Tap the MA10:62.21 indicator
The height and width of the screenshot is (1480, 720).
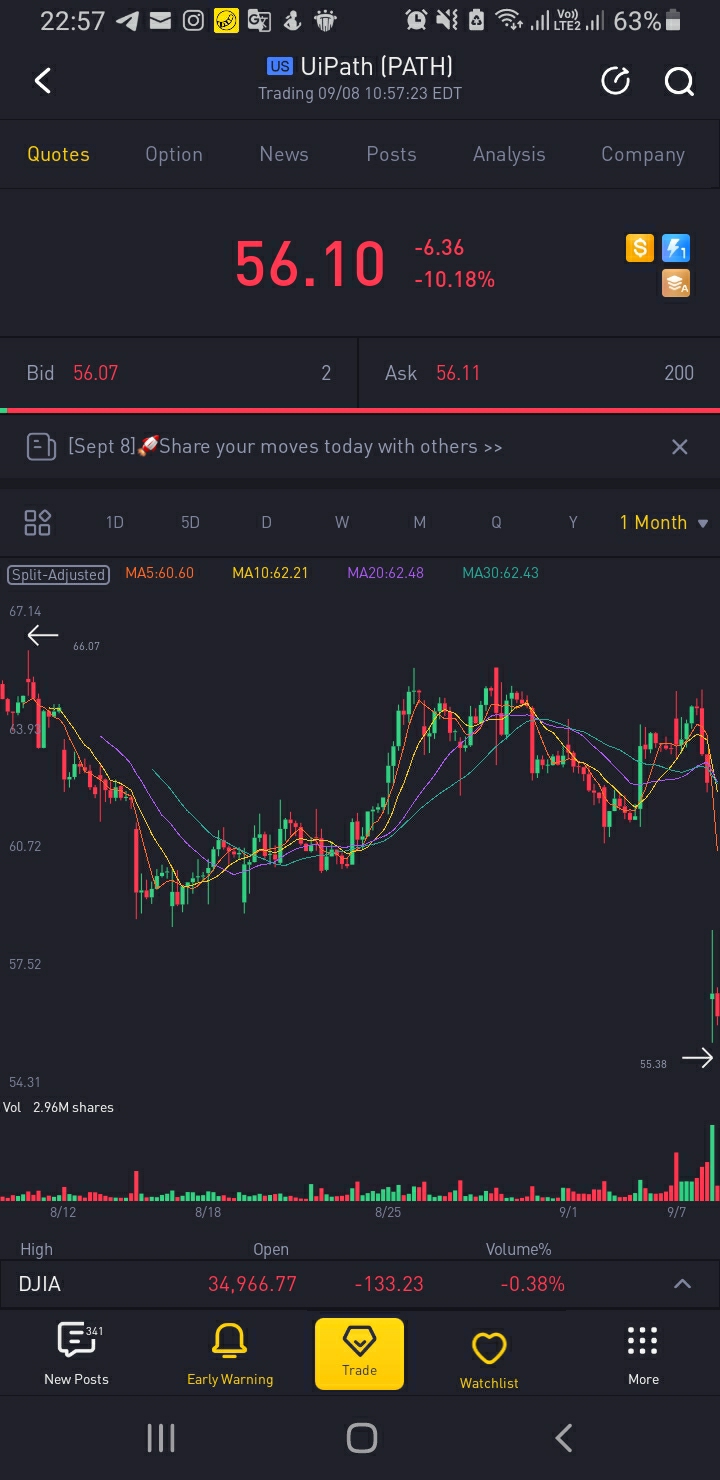point(270,573)
